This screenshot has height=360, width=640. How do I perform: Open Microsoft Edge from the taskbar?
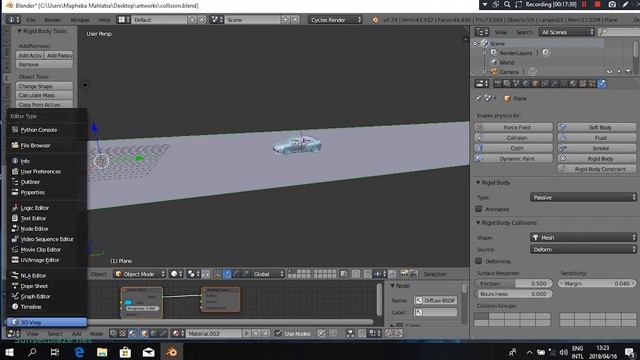click(79, 351)
